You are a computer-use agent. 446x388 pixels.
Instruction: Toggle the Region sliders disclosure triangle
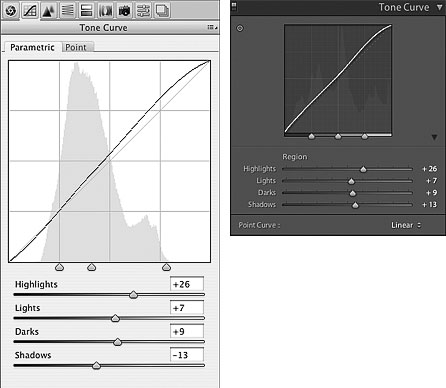[x=434, y=137]
